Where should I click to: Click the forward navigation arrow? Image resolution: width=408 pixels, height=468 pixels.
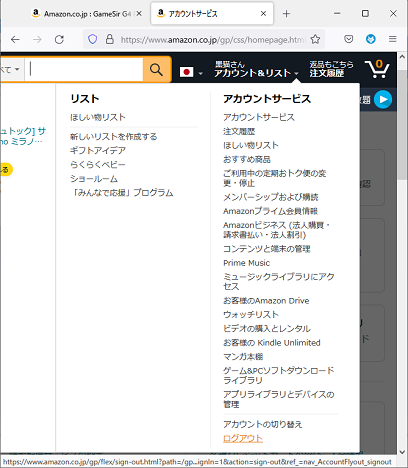click(x=37, y=40)
